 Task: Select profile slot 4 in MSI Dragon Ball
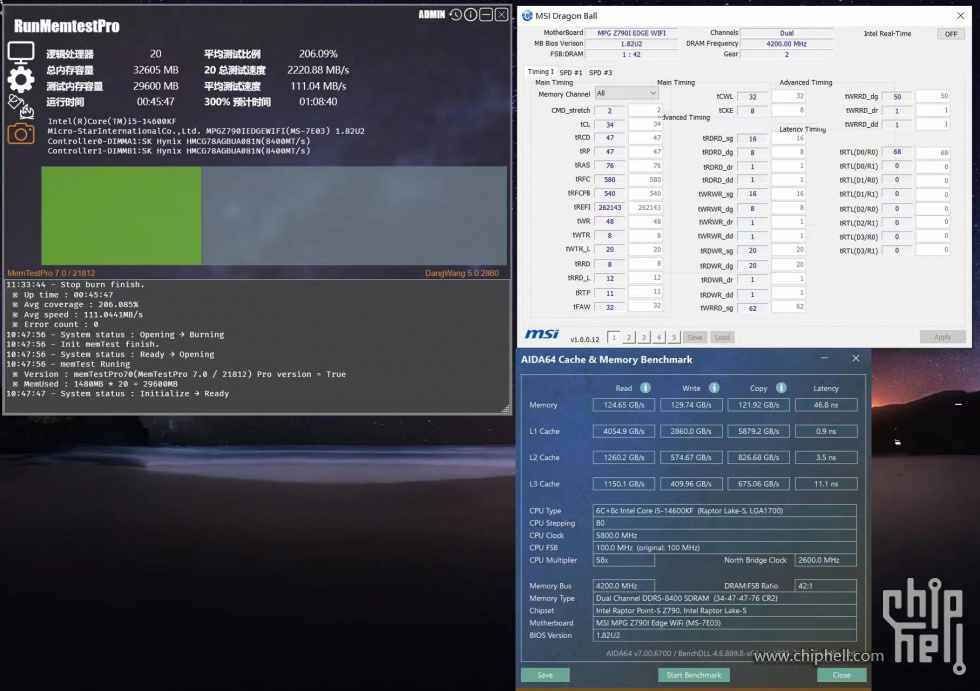659,337
